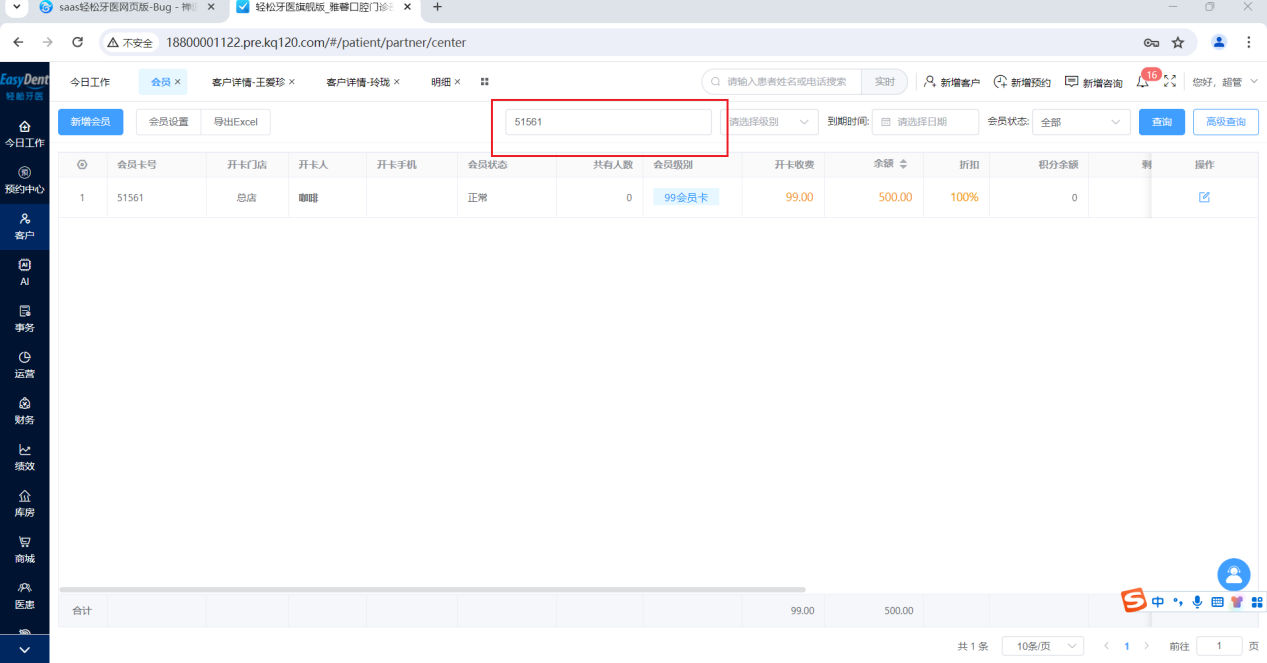The image size is (1267, 663).
Task: Click the IME microphone voice input icon
Action: point(1197,602)
